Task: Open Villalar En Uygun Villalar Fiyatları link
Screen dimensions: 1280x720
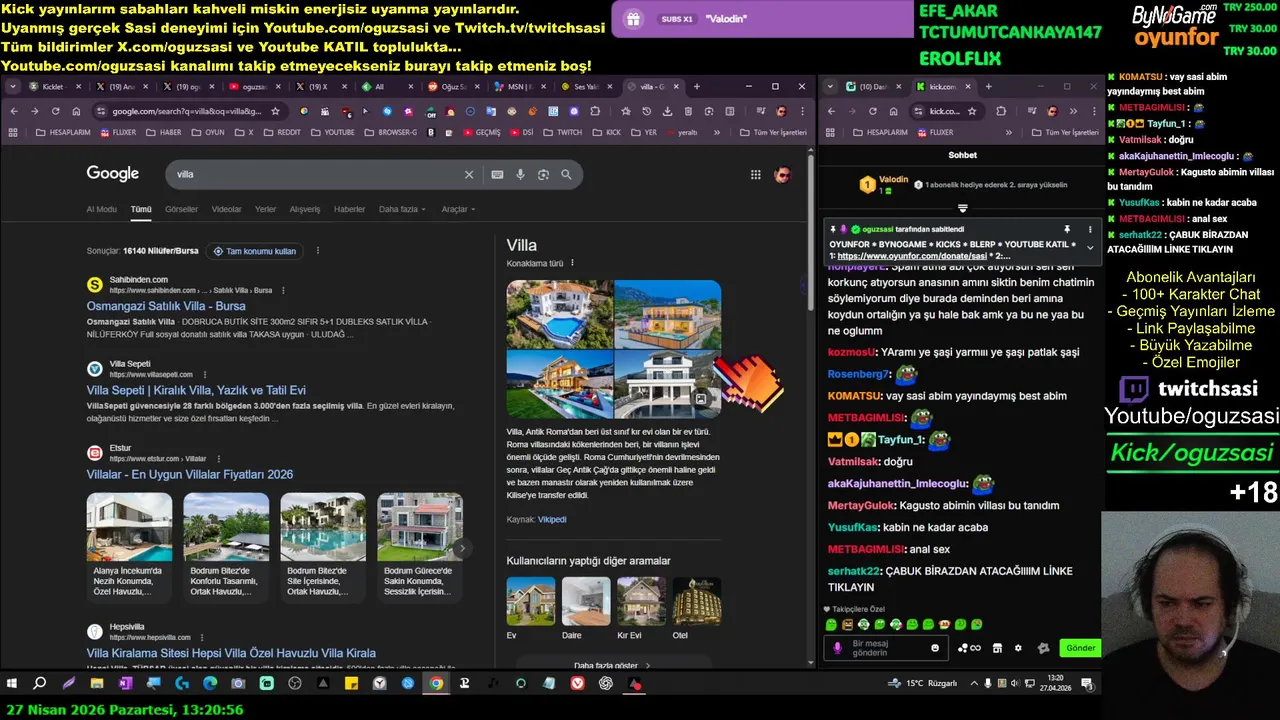Action: point(190,474)
